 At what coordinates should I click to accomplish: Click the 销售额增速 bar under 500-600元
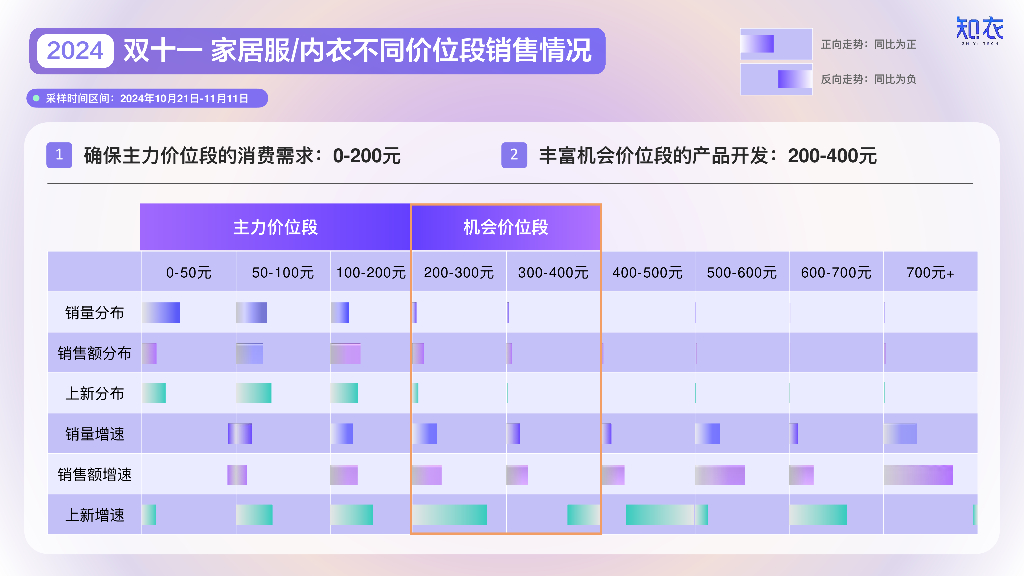click(x=720, y=475)
